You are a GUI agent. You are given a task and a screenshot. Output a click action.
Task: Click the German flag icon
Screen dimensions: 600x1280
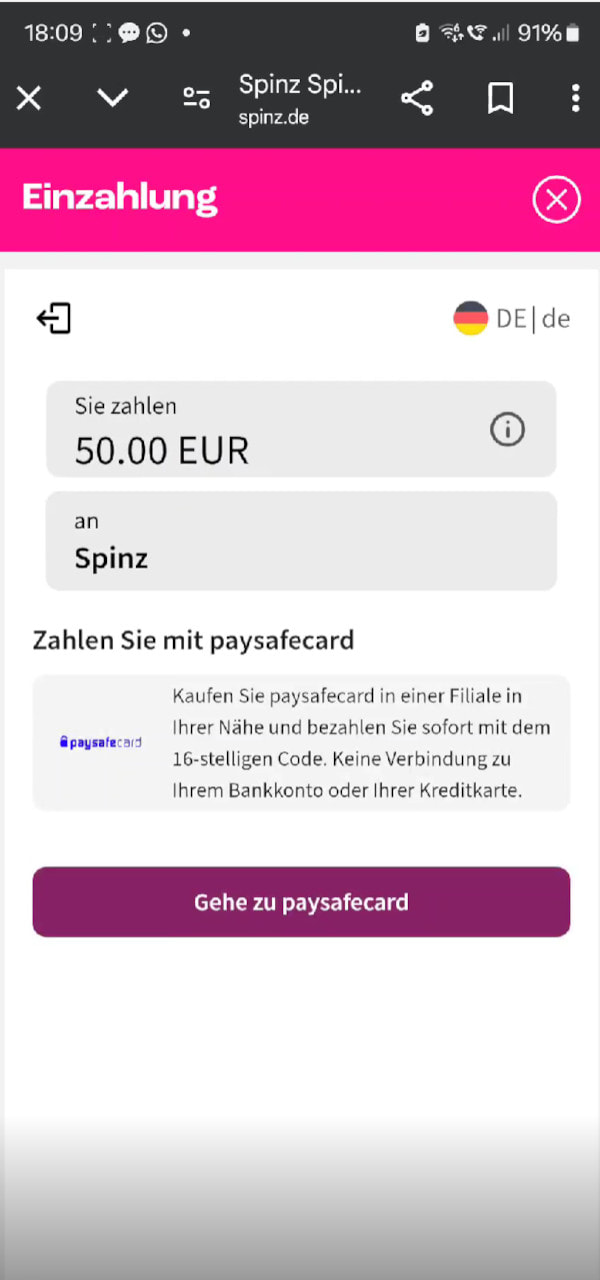point(470,319)
